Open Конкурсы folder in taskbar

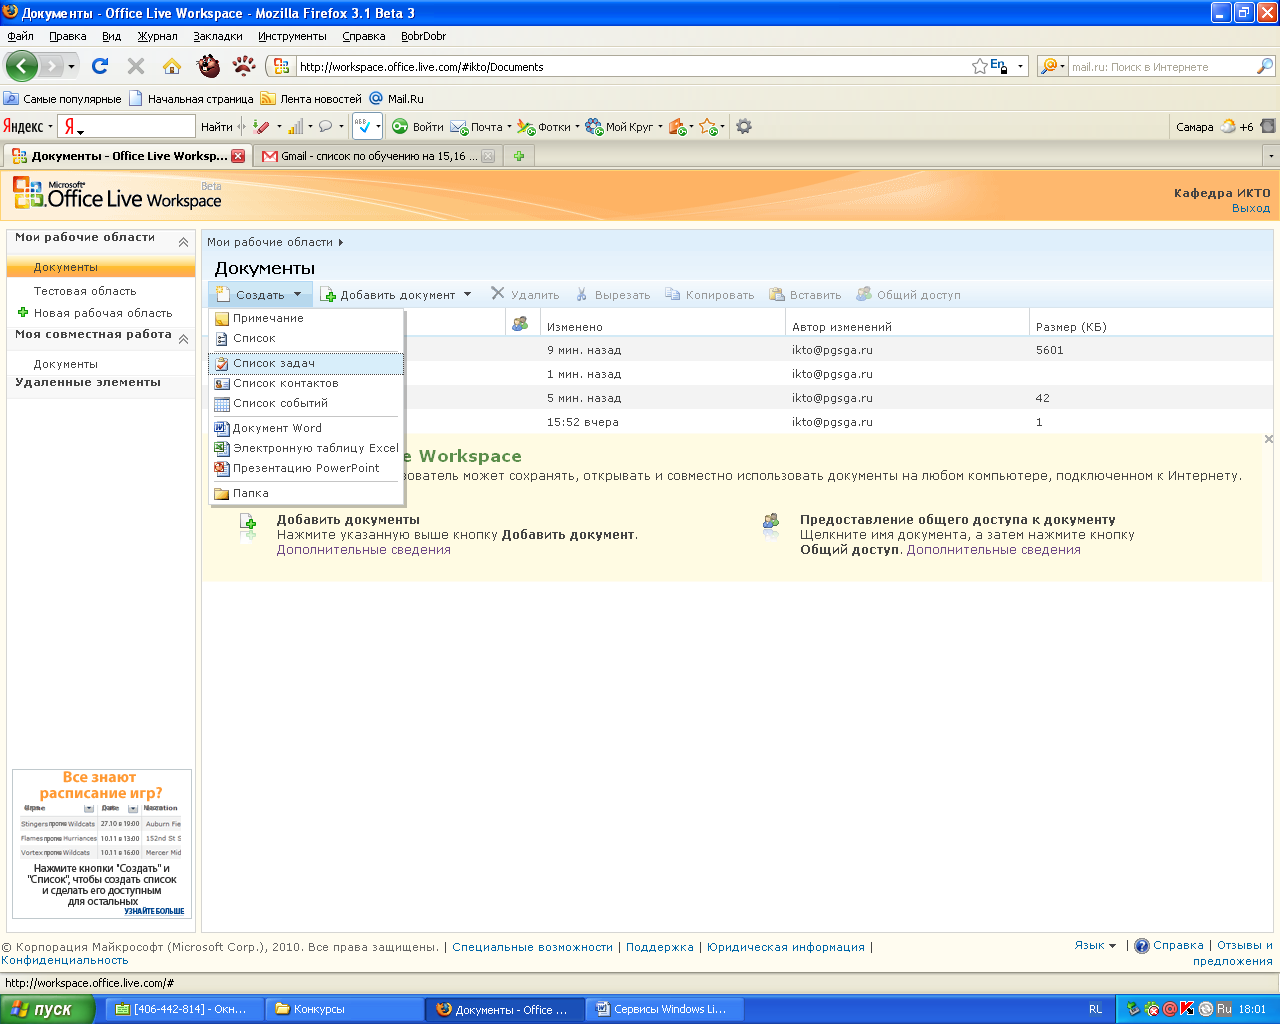click(345, 1009)
